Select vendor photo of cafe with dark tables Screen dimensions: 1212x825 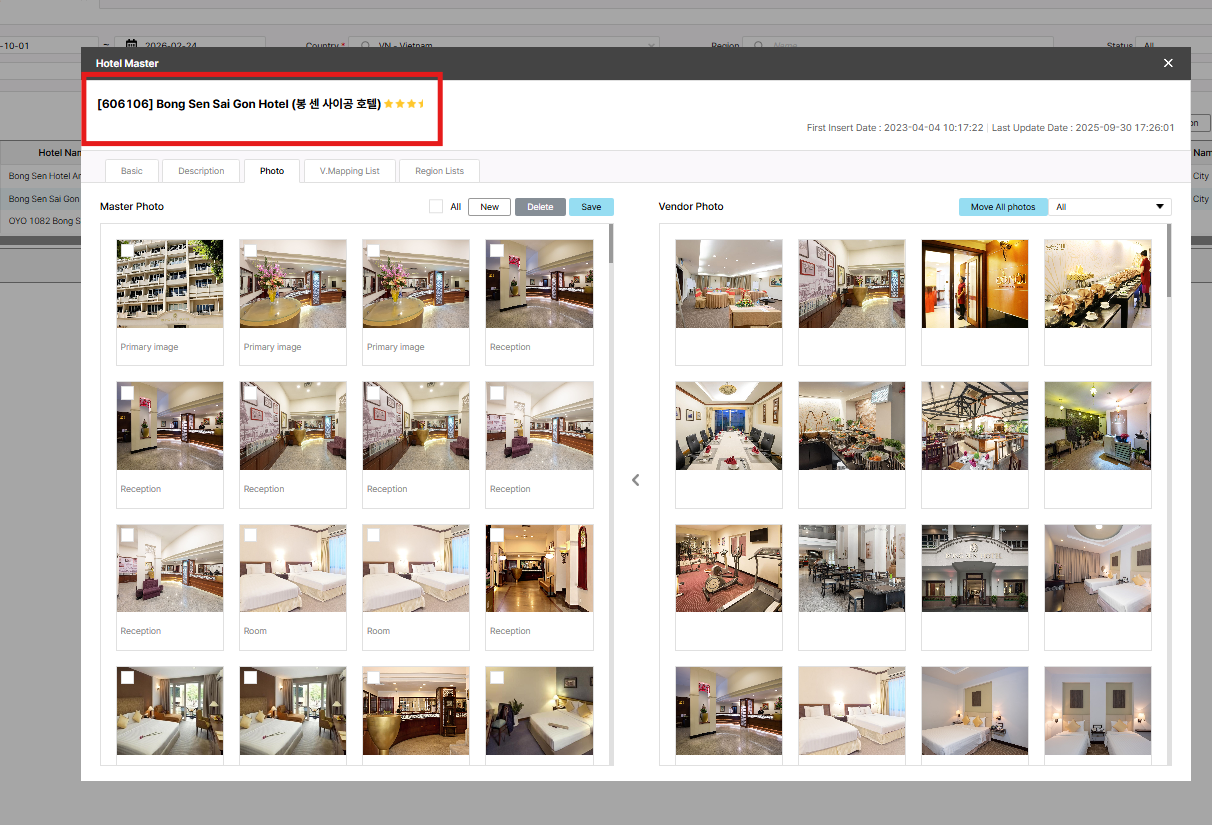pos(852,568)
